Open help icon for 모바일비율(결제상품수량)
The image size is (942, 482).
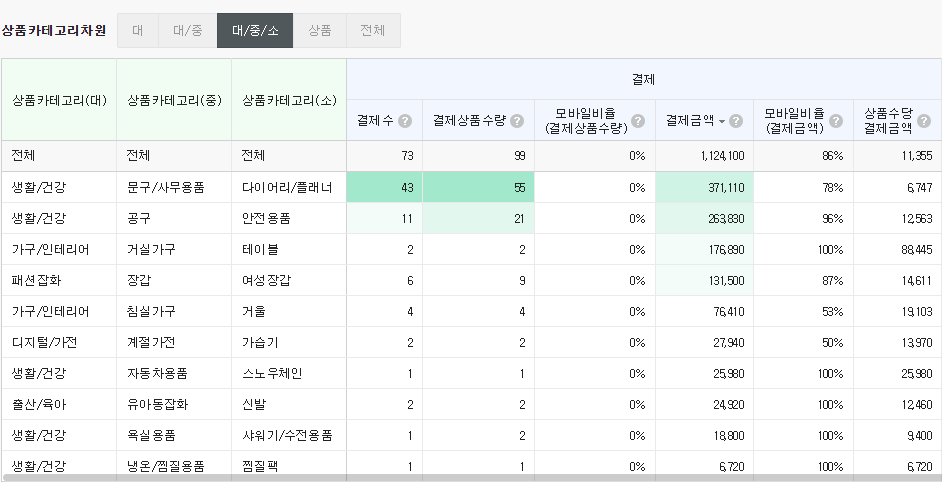[638, 121]
